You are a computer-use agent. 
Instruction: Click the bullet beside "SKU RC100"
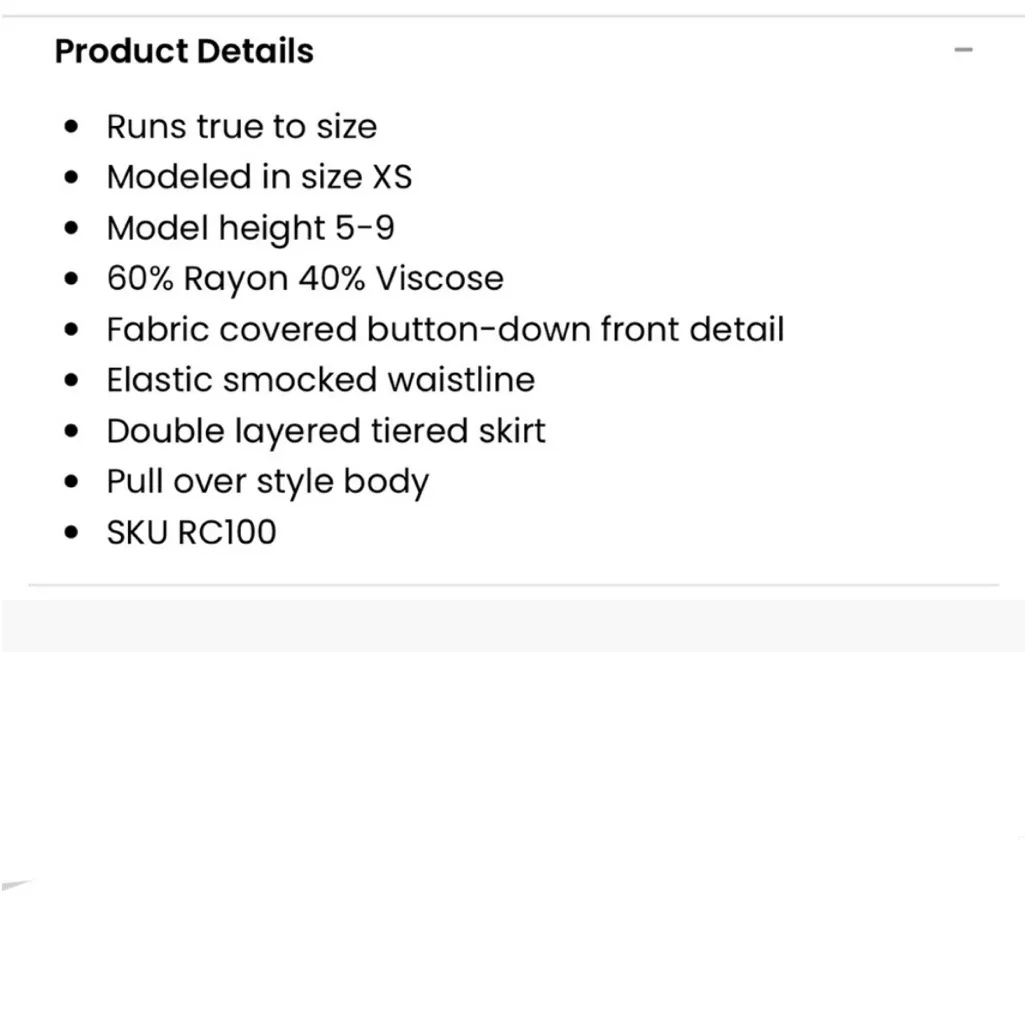(71, 532)
